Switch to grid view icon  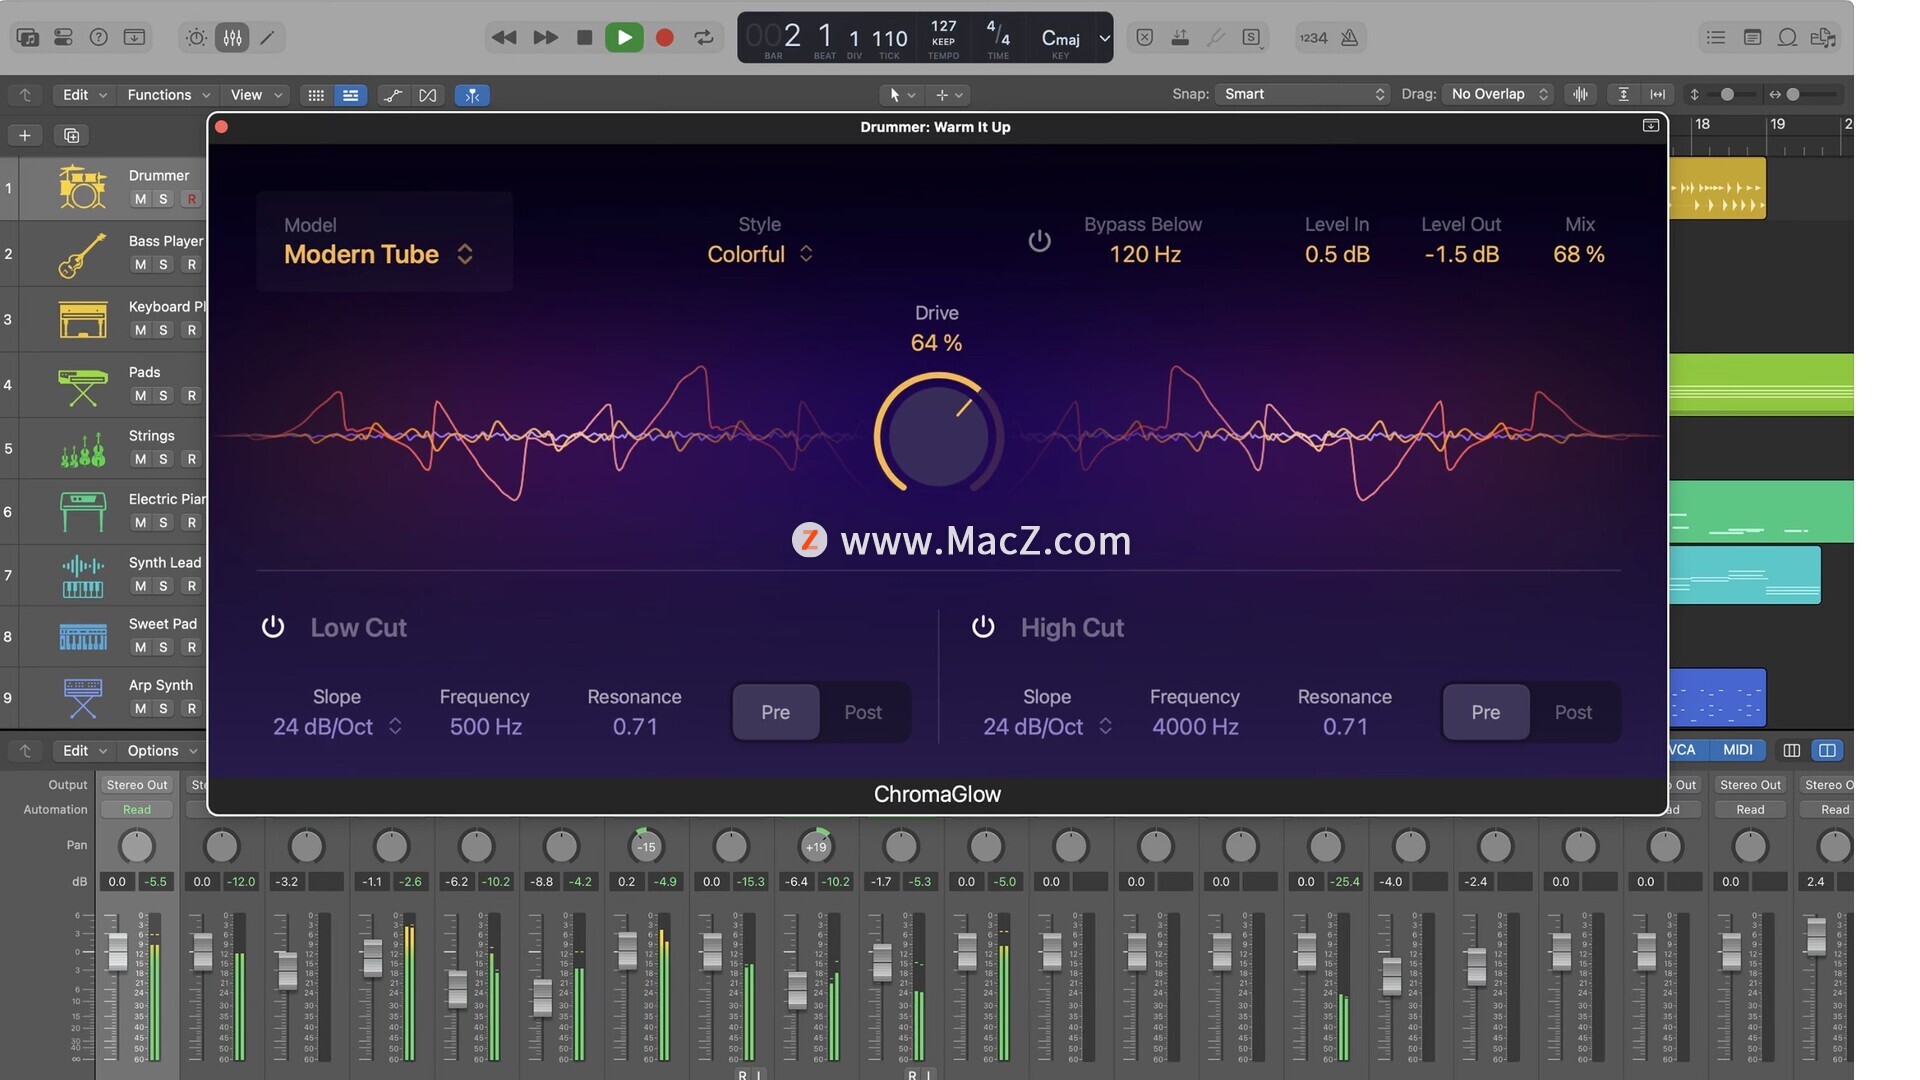click(316, 95)
